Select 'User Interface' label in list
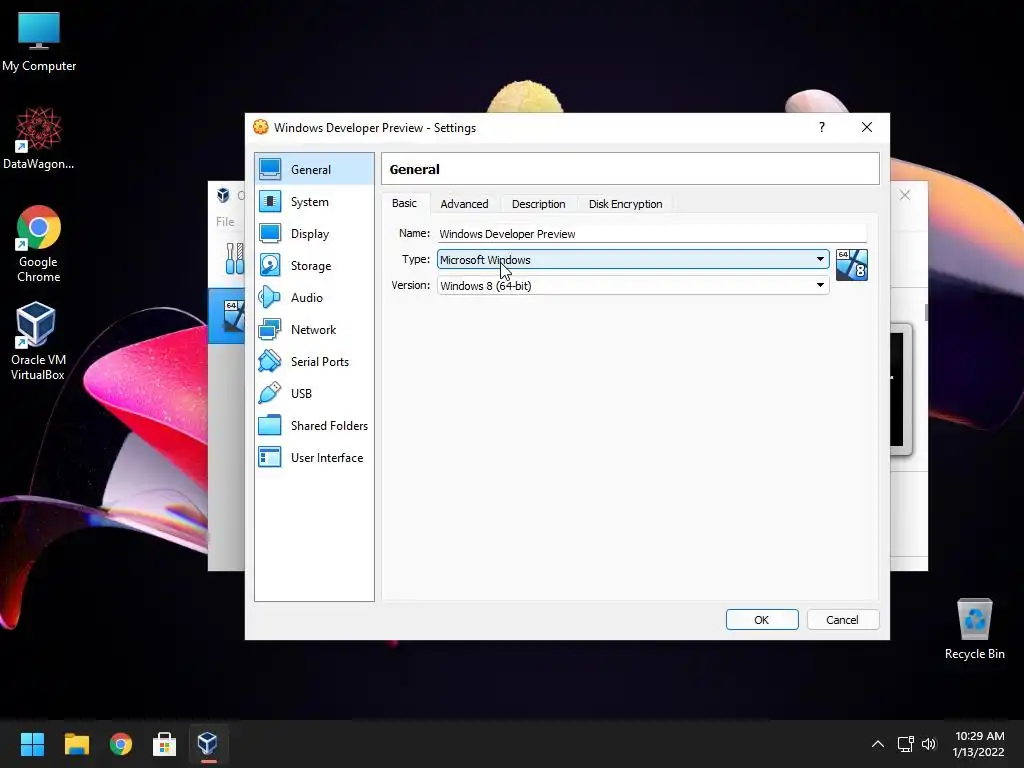 click(x=327, y=458)
